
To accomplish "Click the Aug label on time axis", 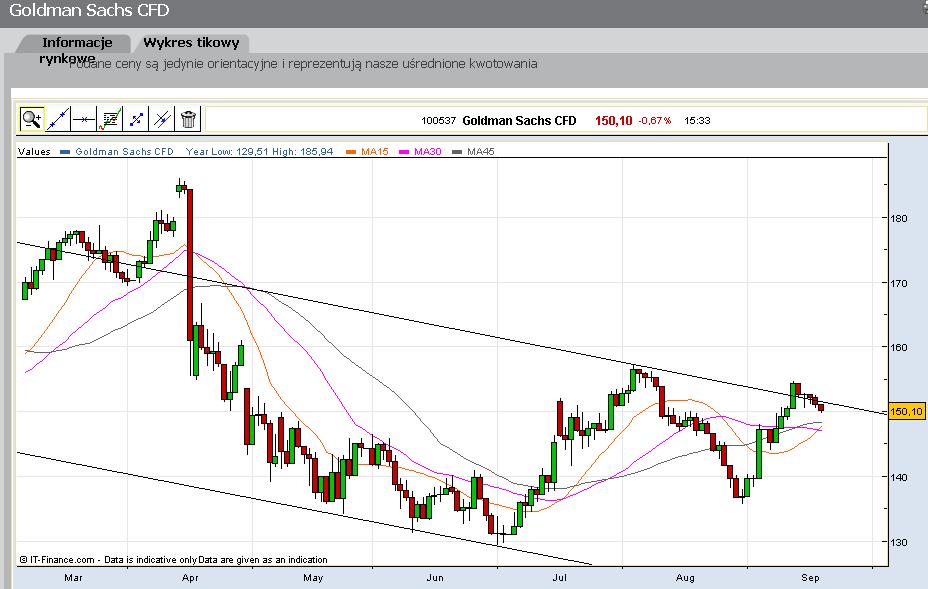I will [x=685, y=578].
